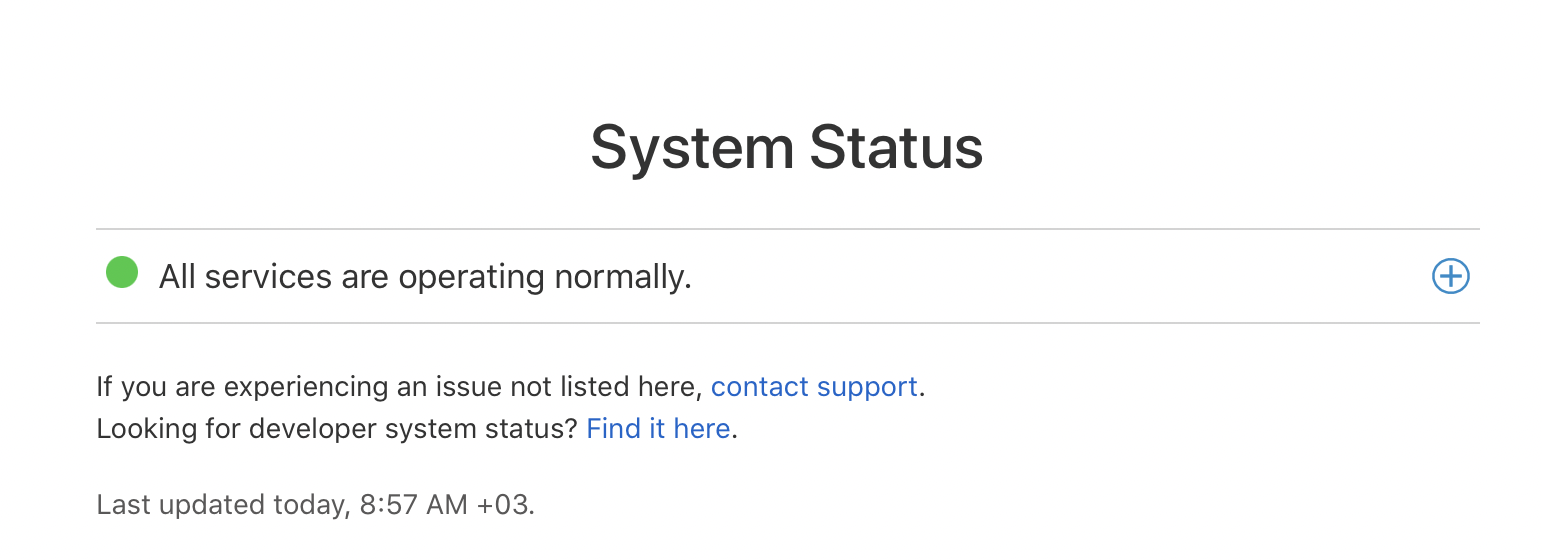
Task: Click the word "today" in last updated line
Action: [308, 505]
